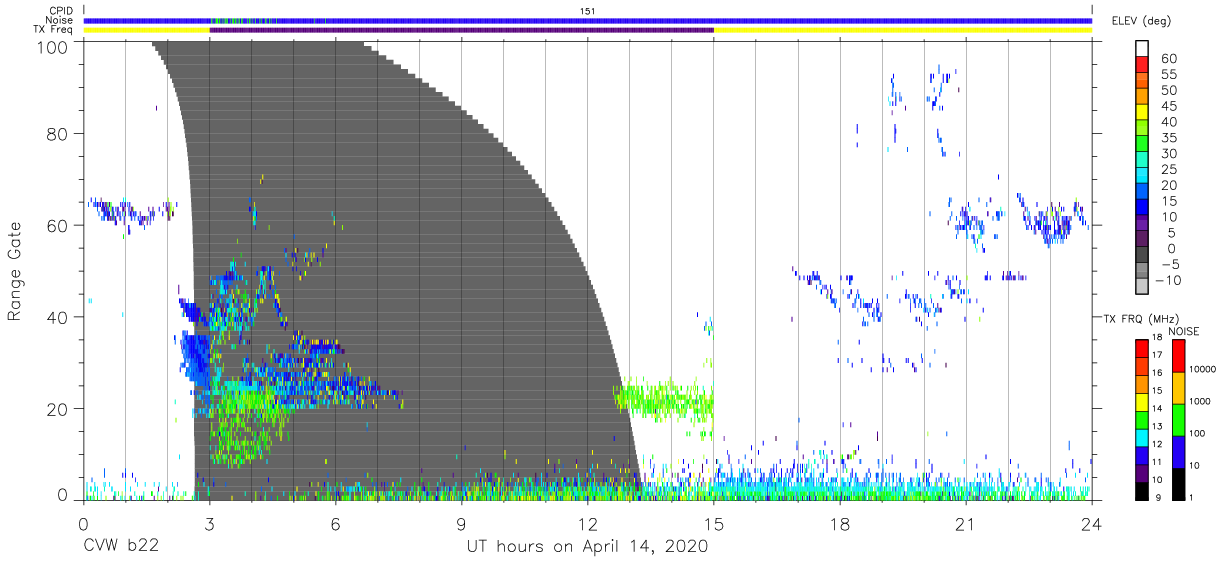Pick the white top swatch of the ELEV colorbar
The image size is (1228, 567).
(x=1143, y=50)
